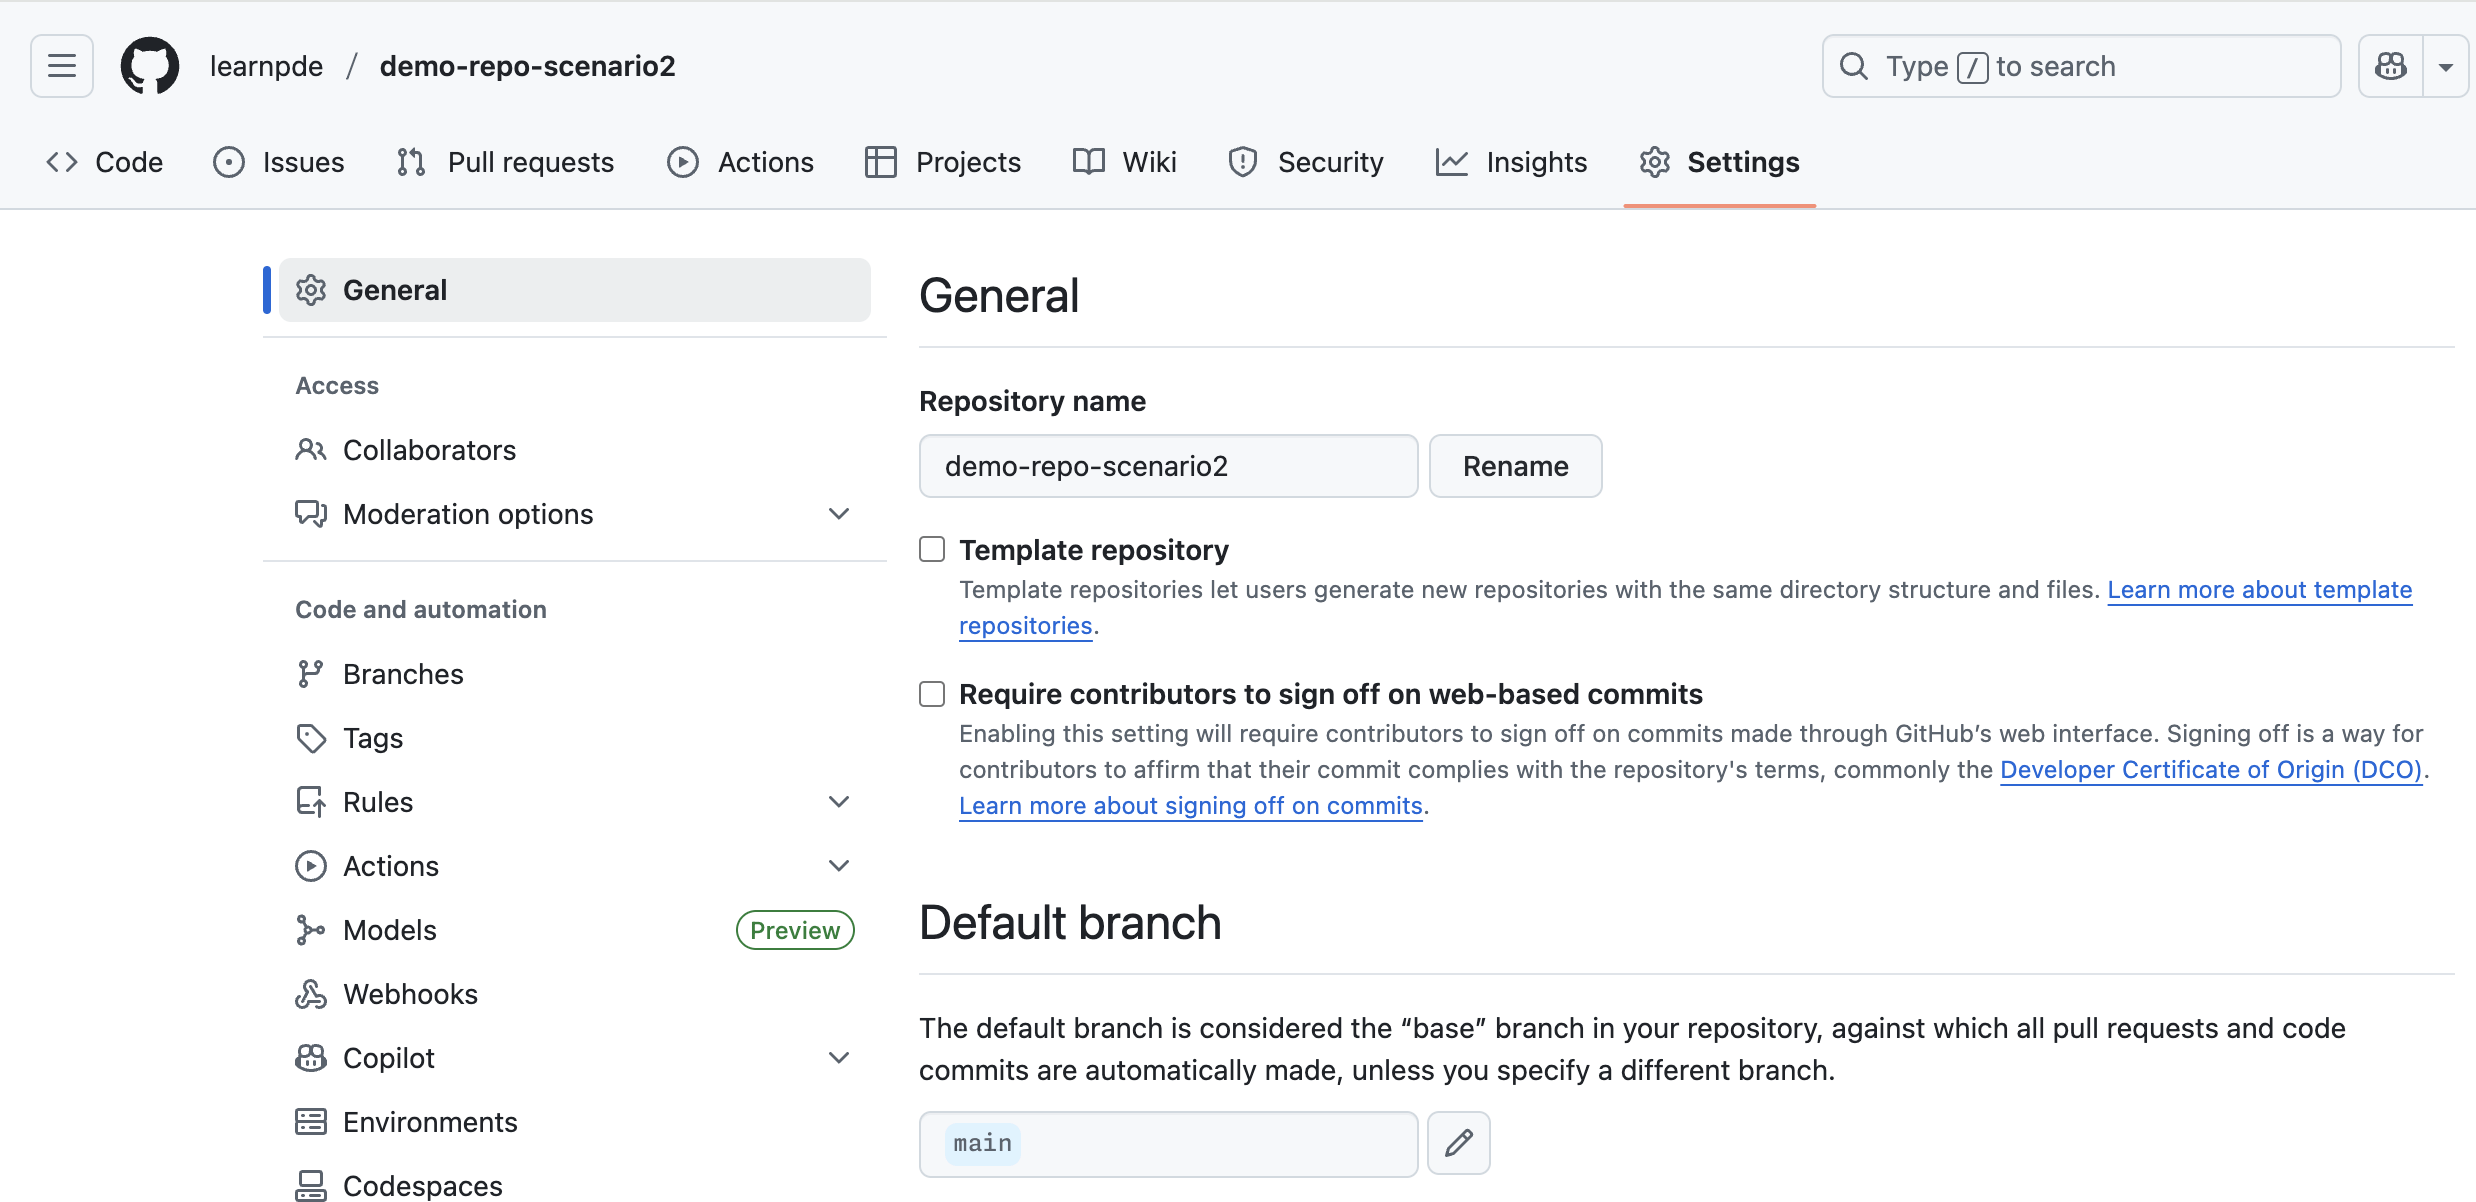Open the Developer Certificate of Origin link
Viewport: 2476px width, 1202px height.
(2211, 770)
